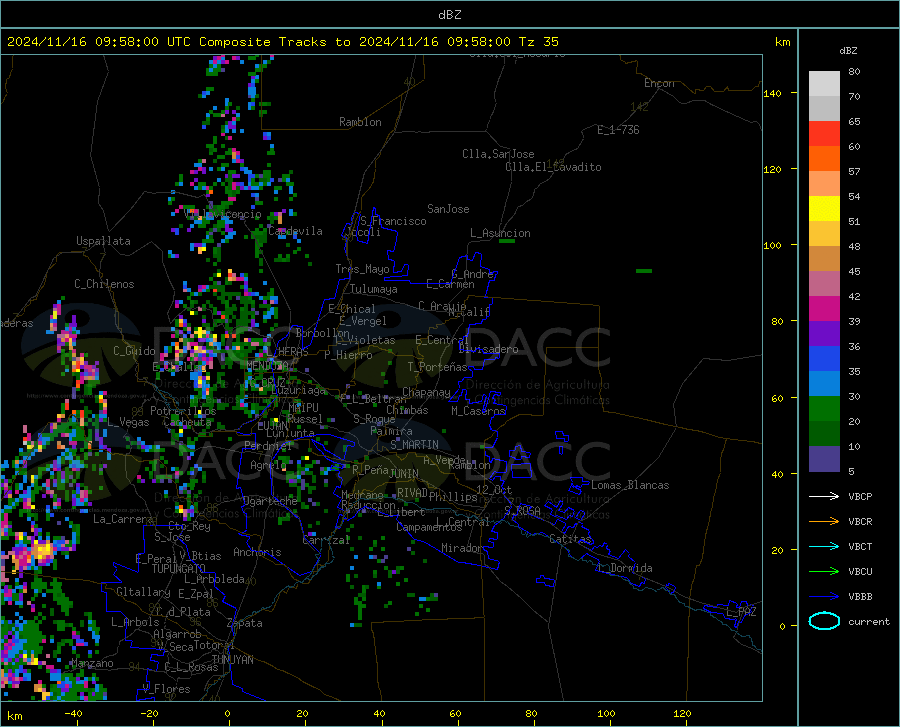Click the cyan 'current' ellipse icon
Image resolution: width=900 pixels, height=727 pixels.
(824, 621)
